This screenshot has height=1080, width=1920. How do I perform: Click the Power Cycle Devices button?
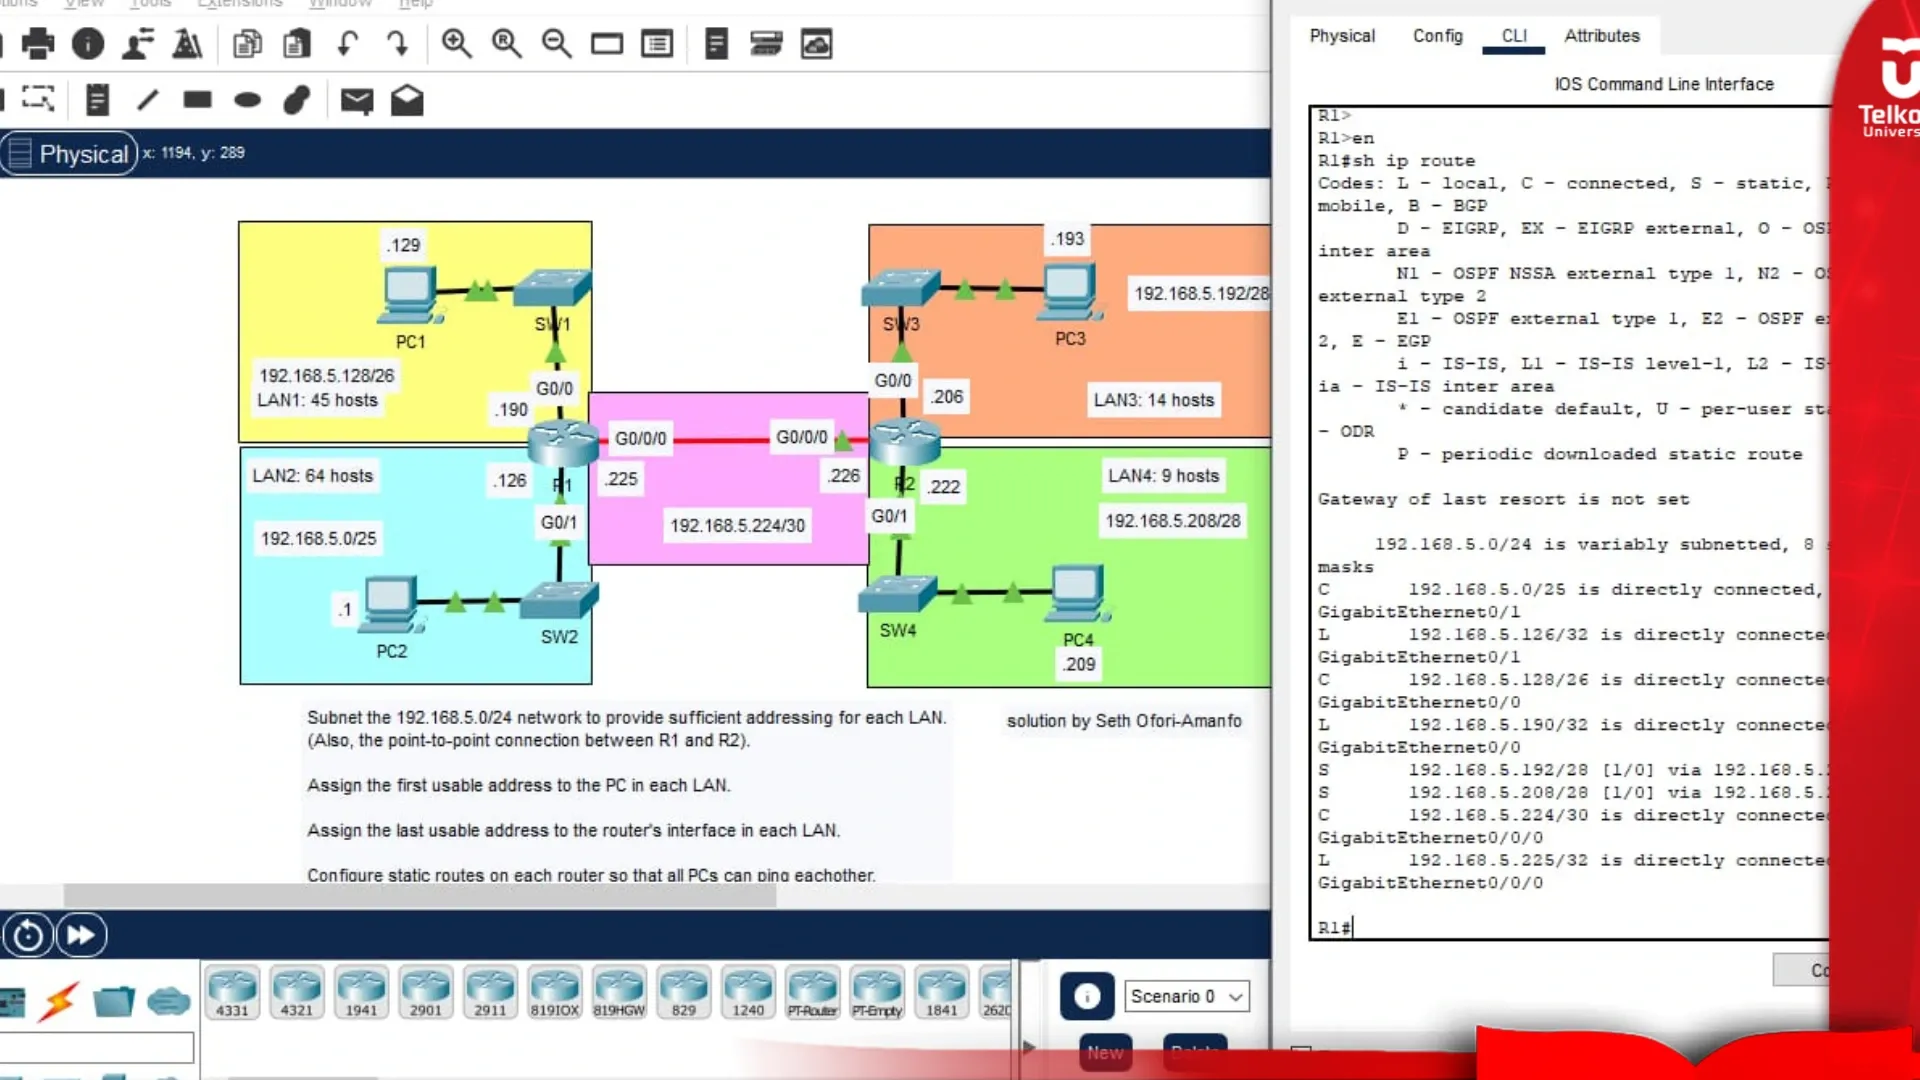coord(28,935)
